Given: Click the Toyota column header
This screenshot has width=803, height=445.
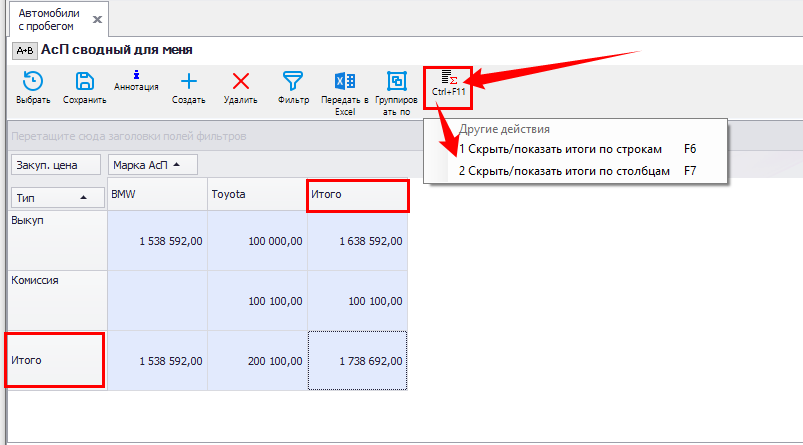Looking at the screenshot, I should pyautogui.click(x=257, y=195).
